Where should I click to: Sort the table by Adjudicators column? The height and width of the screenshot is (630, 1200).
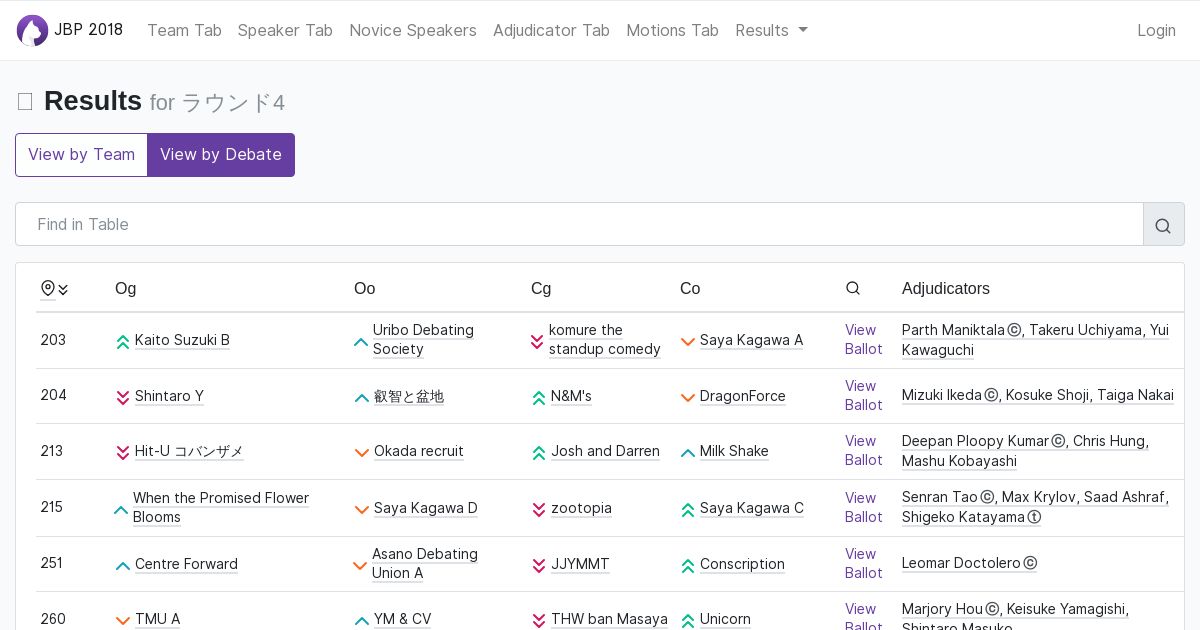click(x=945, y=289)
